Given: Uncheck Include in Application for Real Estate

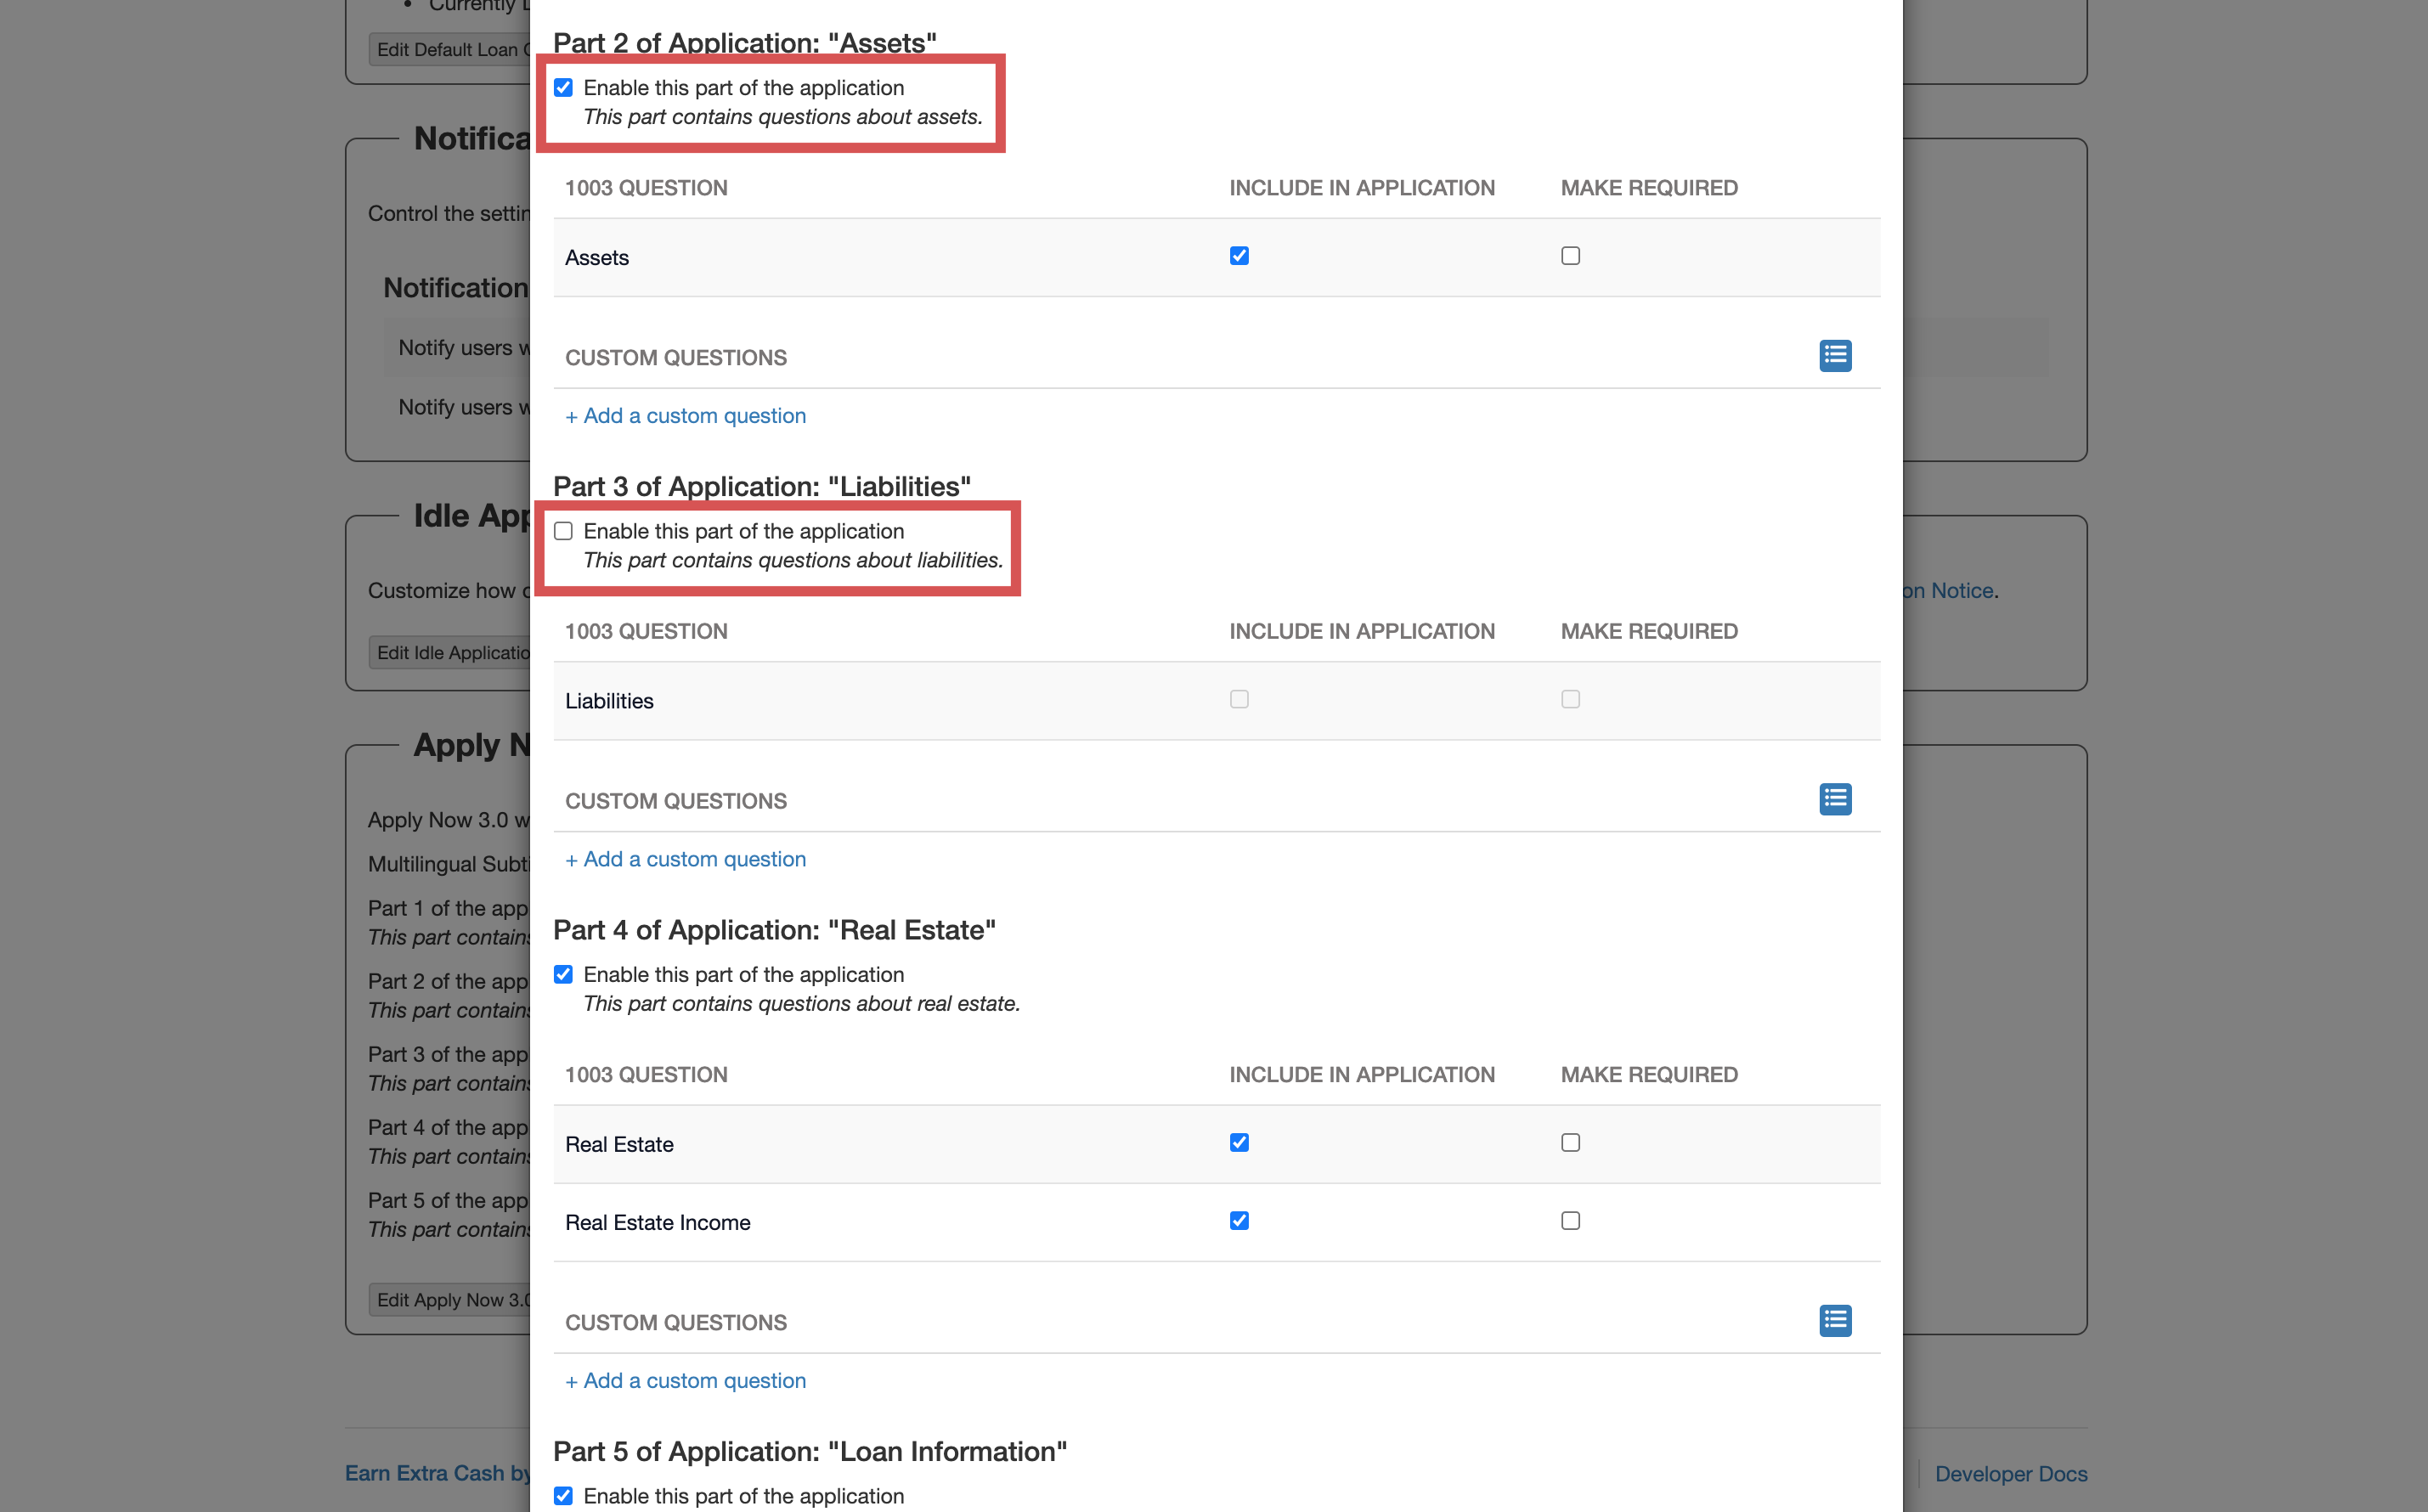Looking at the screenshot, I should [x=1239, y=1143].
